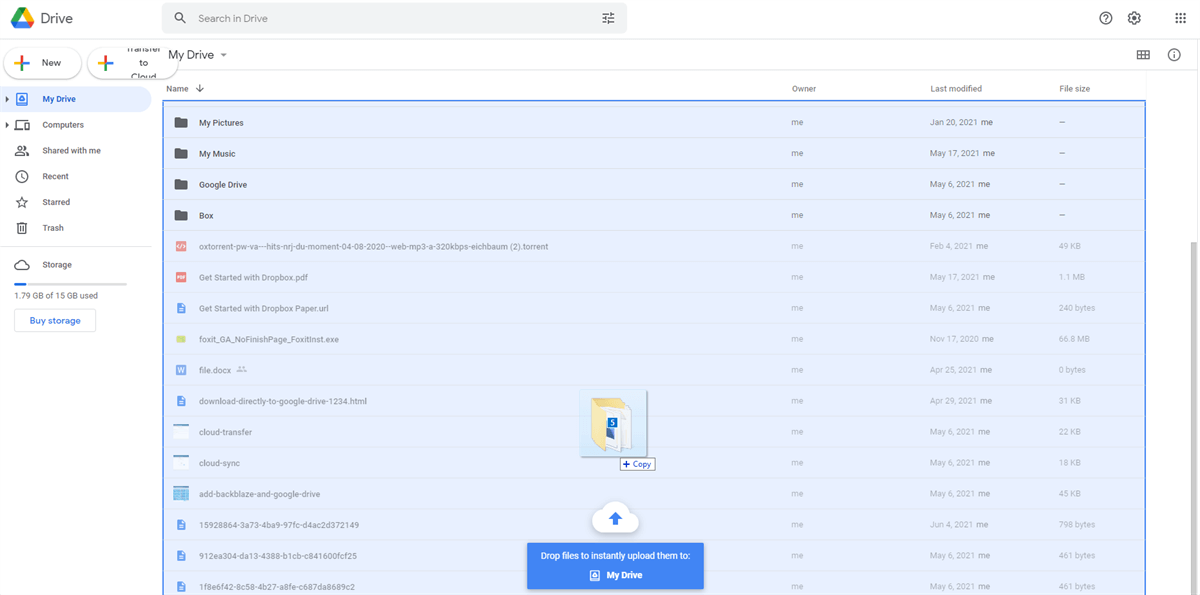Expand the Computers tree arrow
Viewport: 1200px width, 595px height.
tap(7, 125)
